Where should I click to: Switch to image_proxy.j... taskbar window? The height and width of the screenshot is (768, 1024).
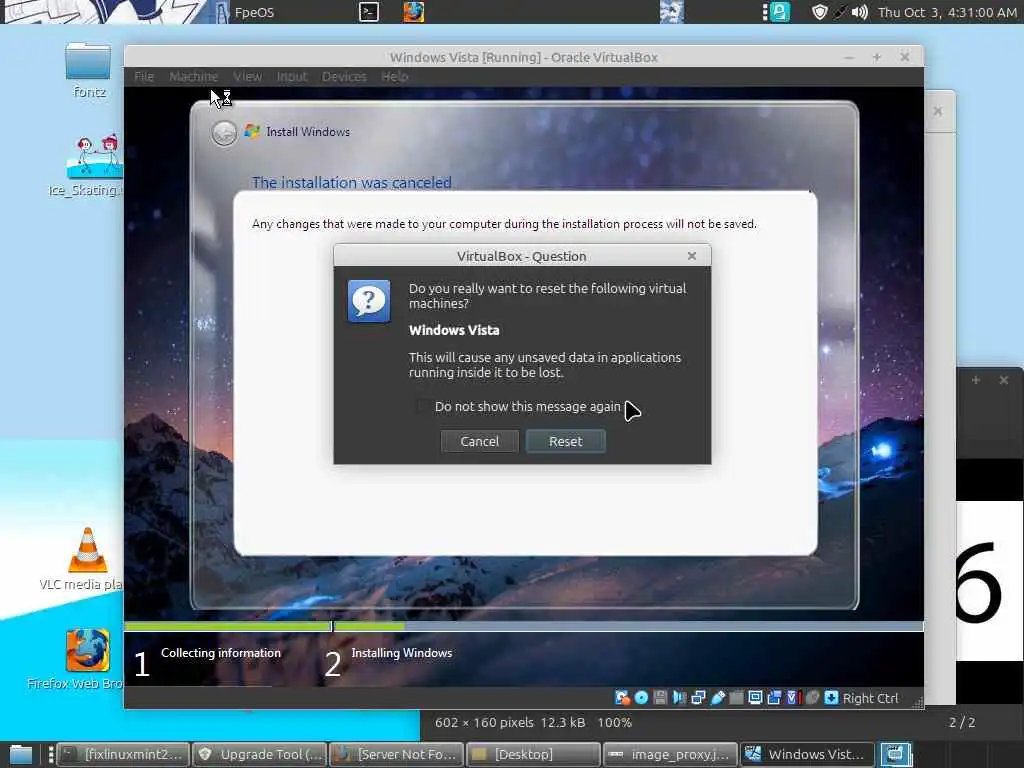click(669, 754)
